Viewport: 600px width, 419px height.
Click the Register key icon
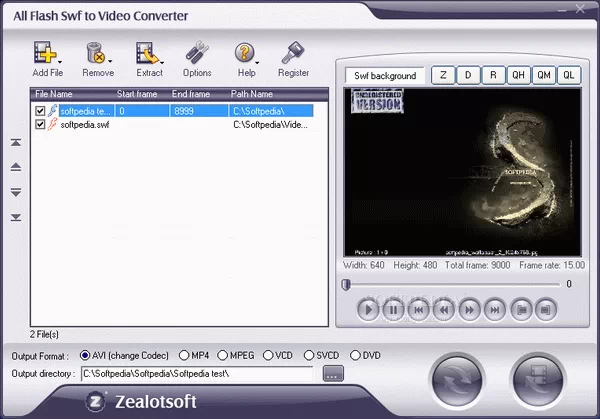(x=293, y=52)
